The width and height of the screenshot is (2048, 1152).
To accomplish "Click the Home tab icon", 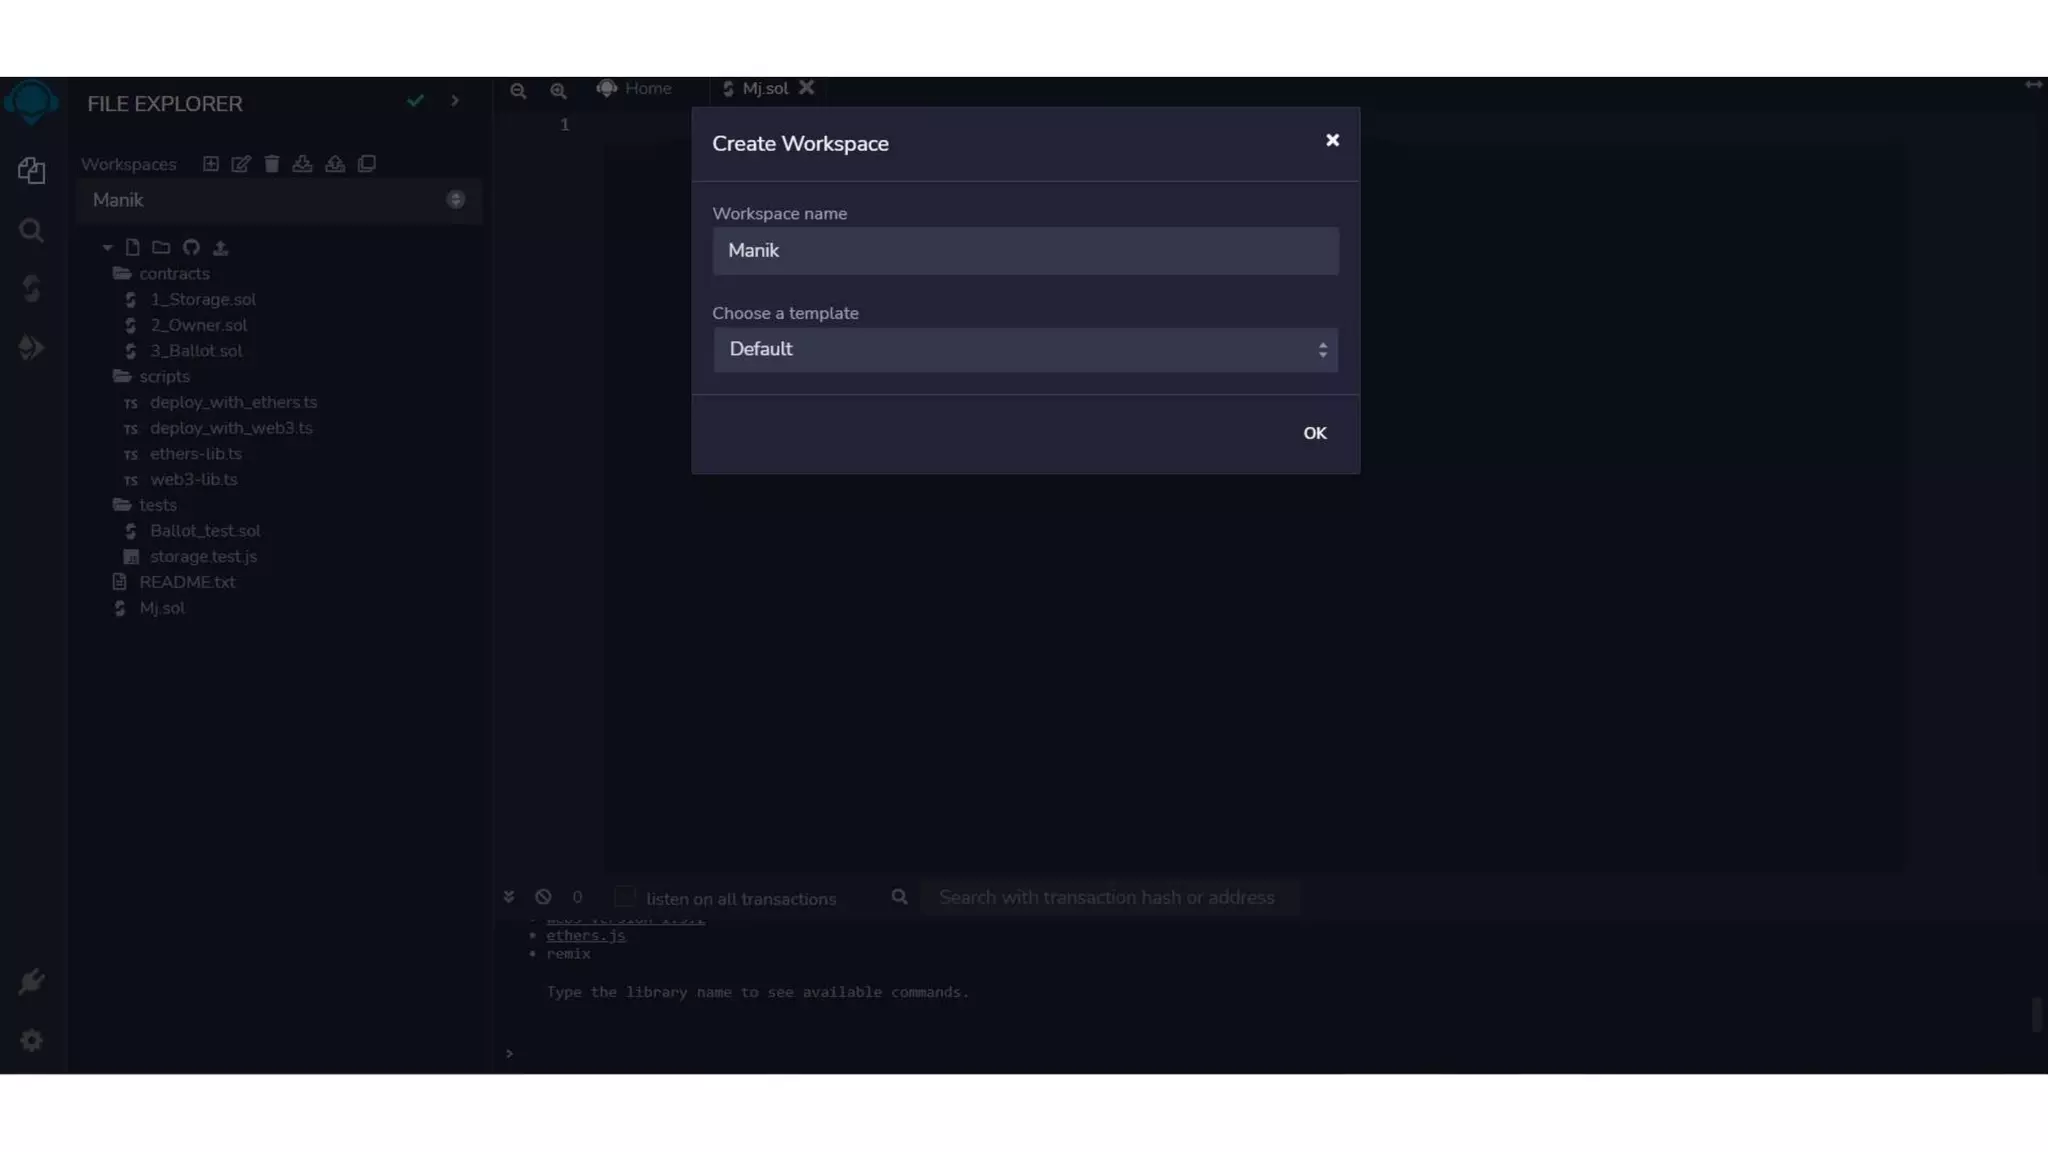I will [607, 89].
